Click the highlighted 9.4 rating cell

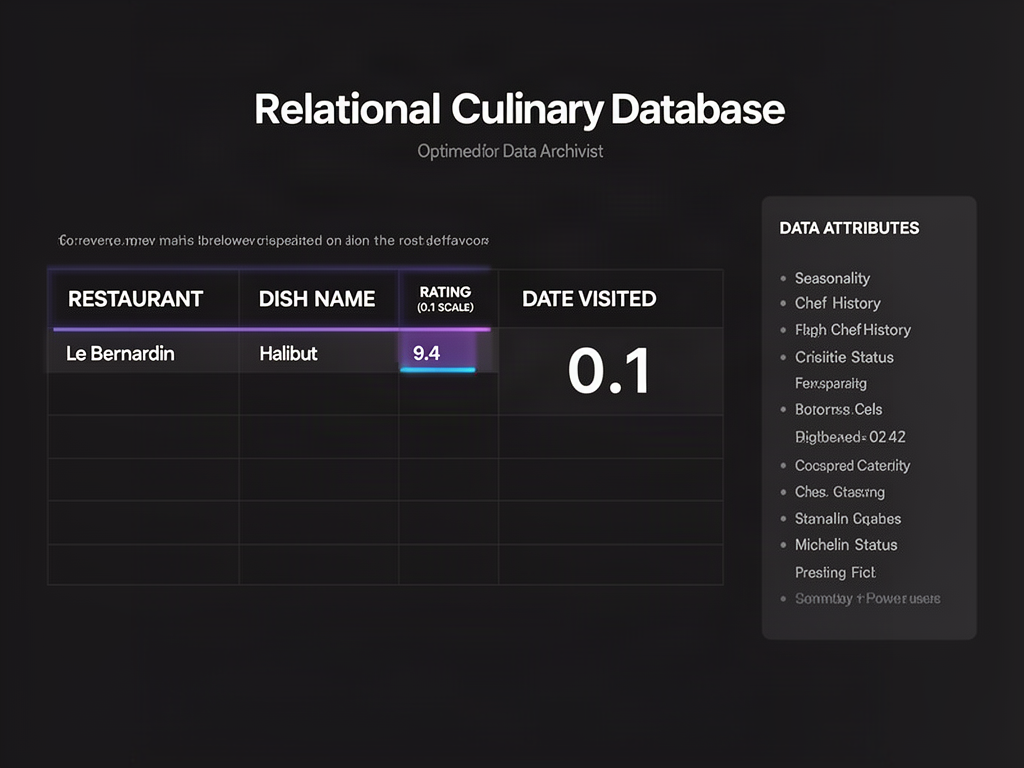point(438,353)
